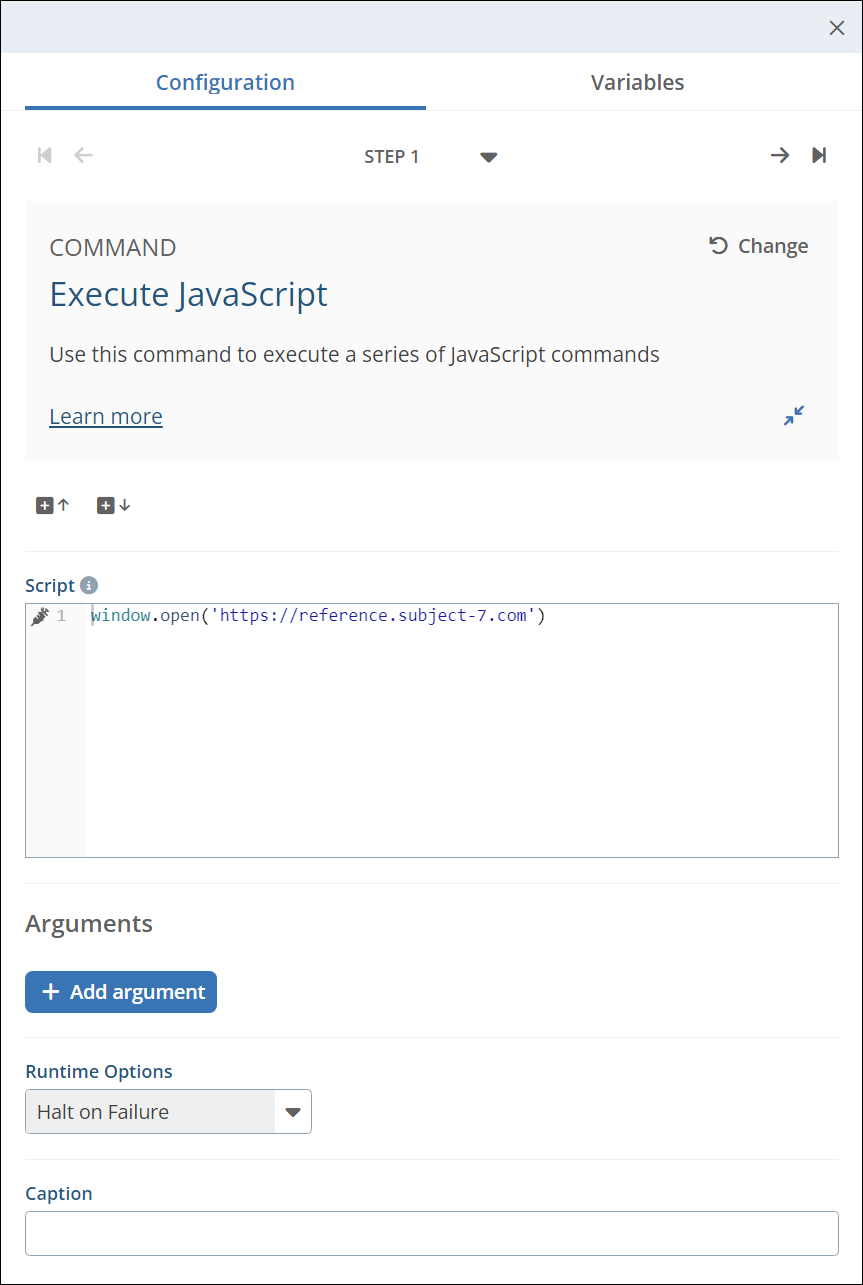Screen dimensions: 863x1285
Task: Jump to the first step
Action: (44, 155)
